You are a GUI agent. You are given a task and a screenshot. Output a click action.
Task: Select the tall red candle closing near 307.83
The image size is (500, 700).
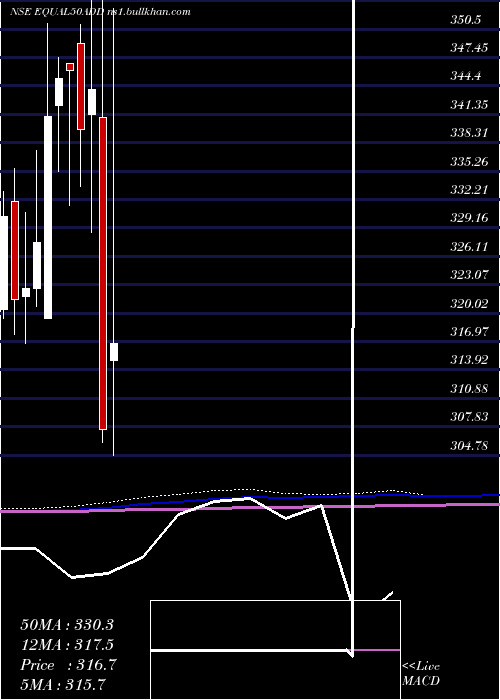103,273
